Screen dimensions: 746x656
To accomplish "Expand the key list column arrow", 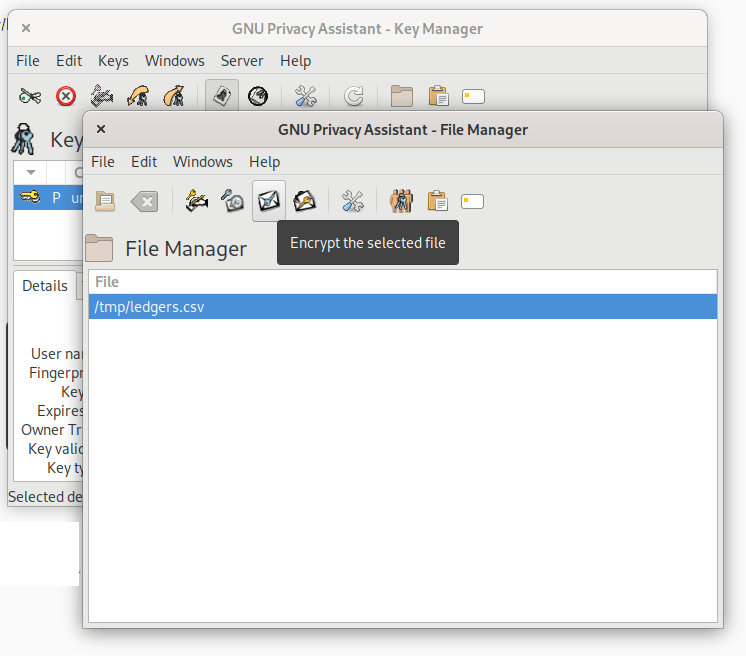I will click(31, 172).
